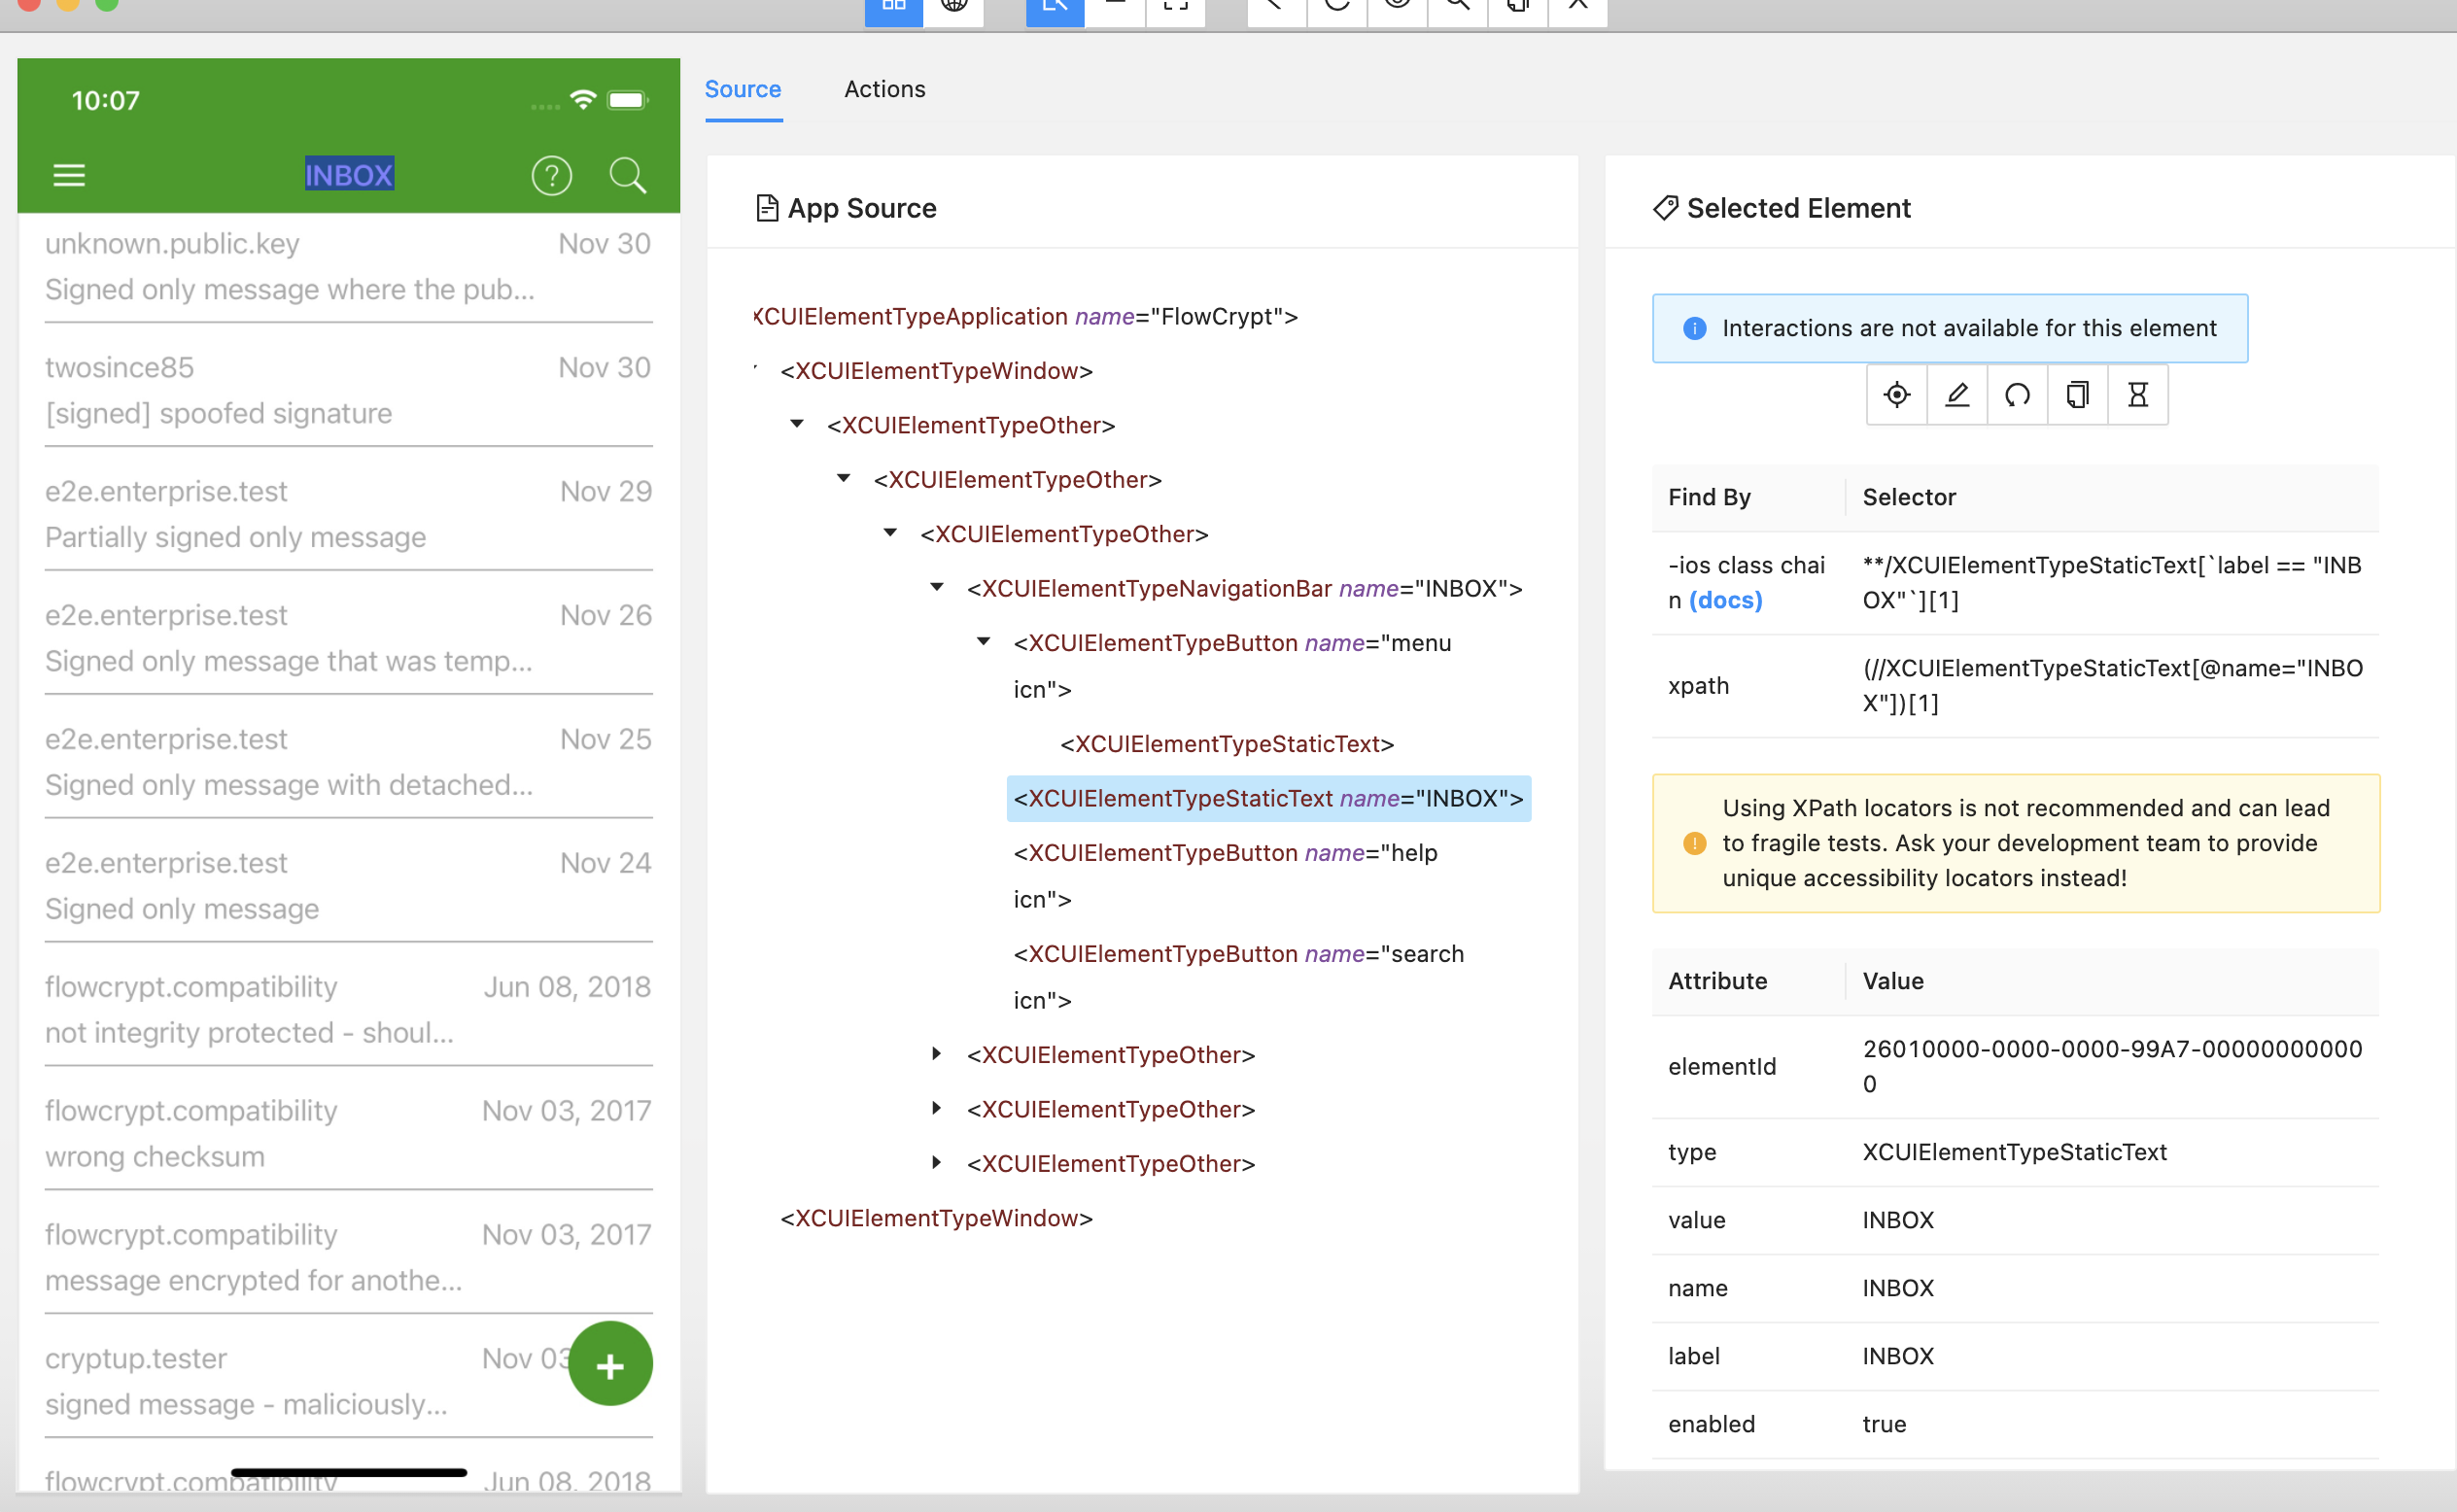The height and width of the screenshot is (1512, 2457).
Task: Open the docs link for class chain
Action: [1725, 600]
